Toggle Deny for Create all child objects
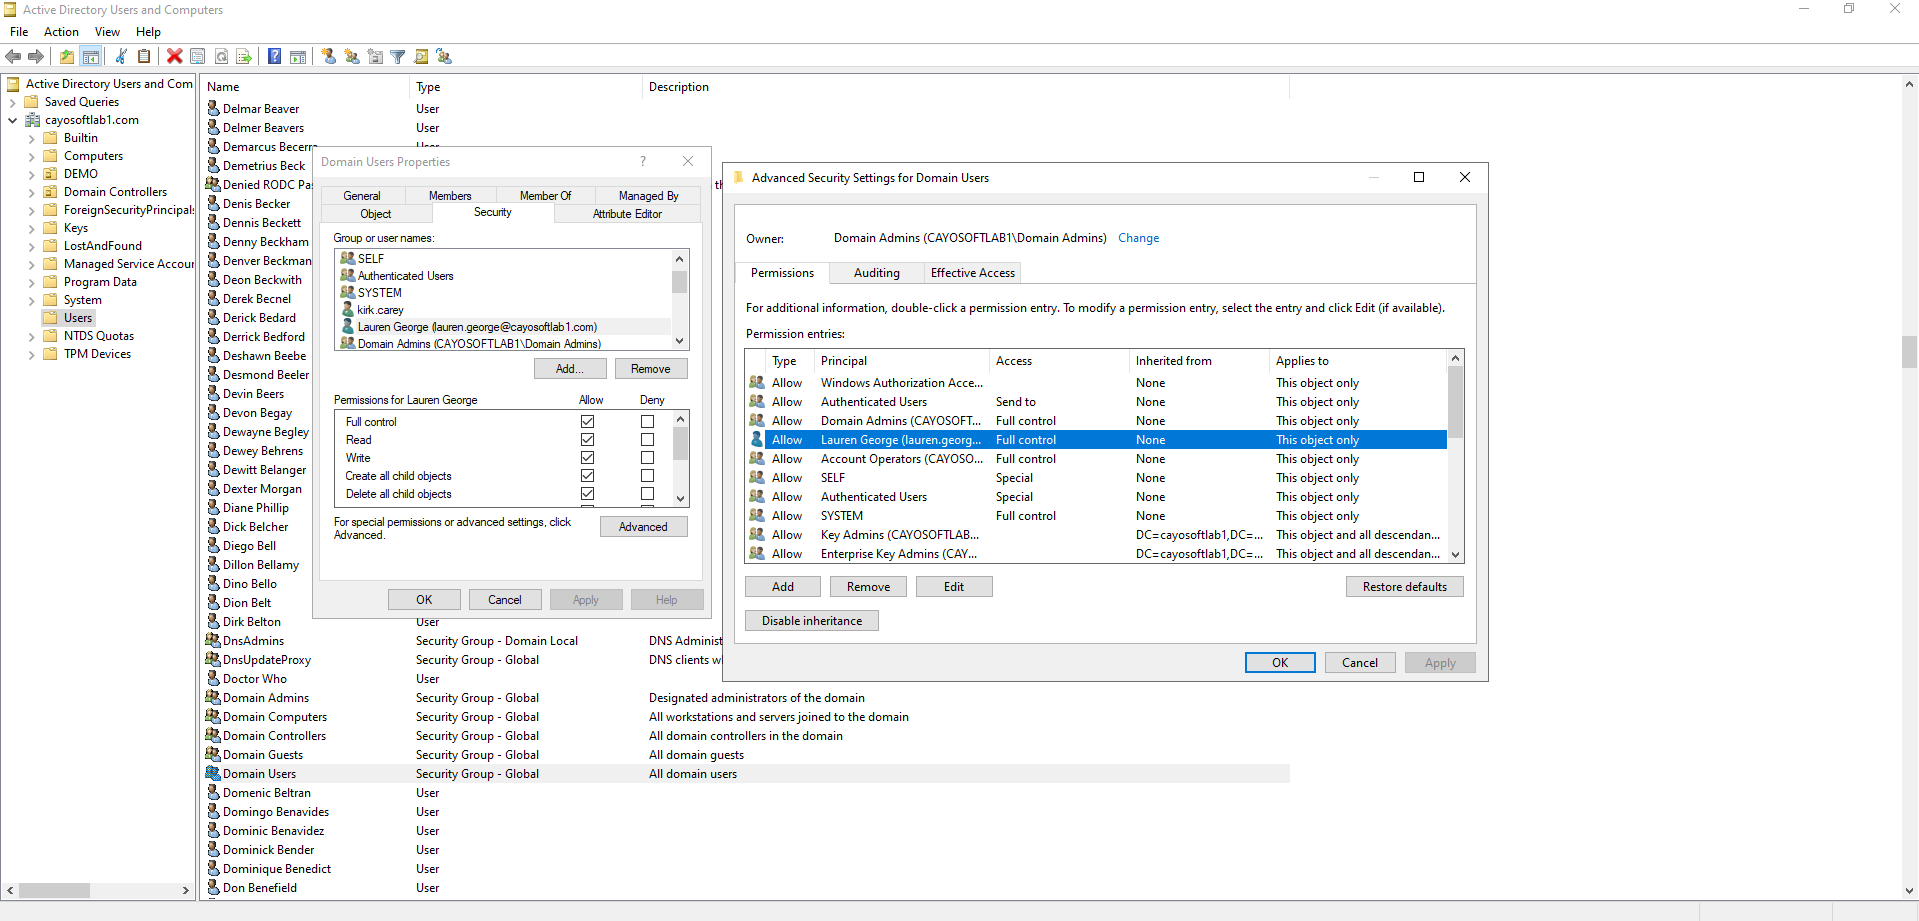1919x921 pixels. pos(647,476)
